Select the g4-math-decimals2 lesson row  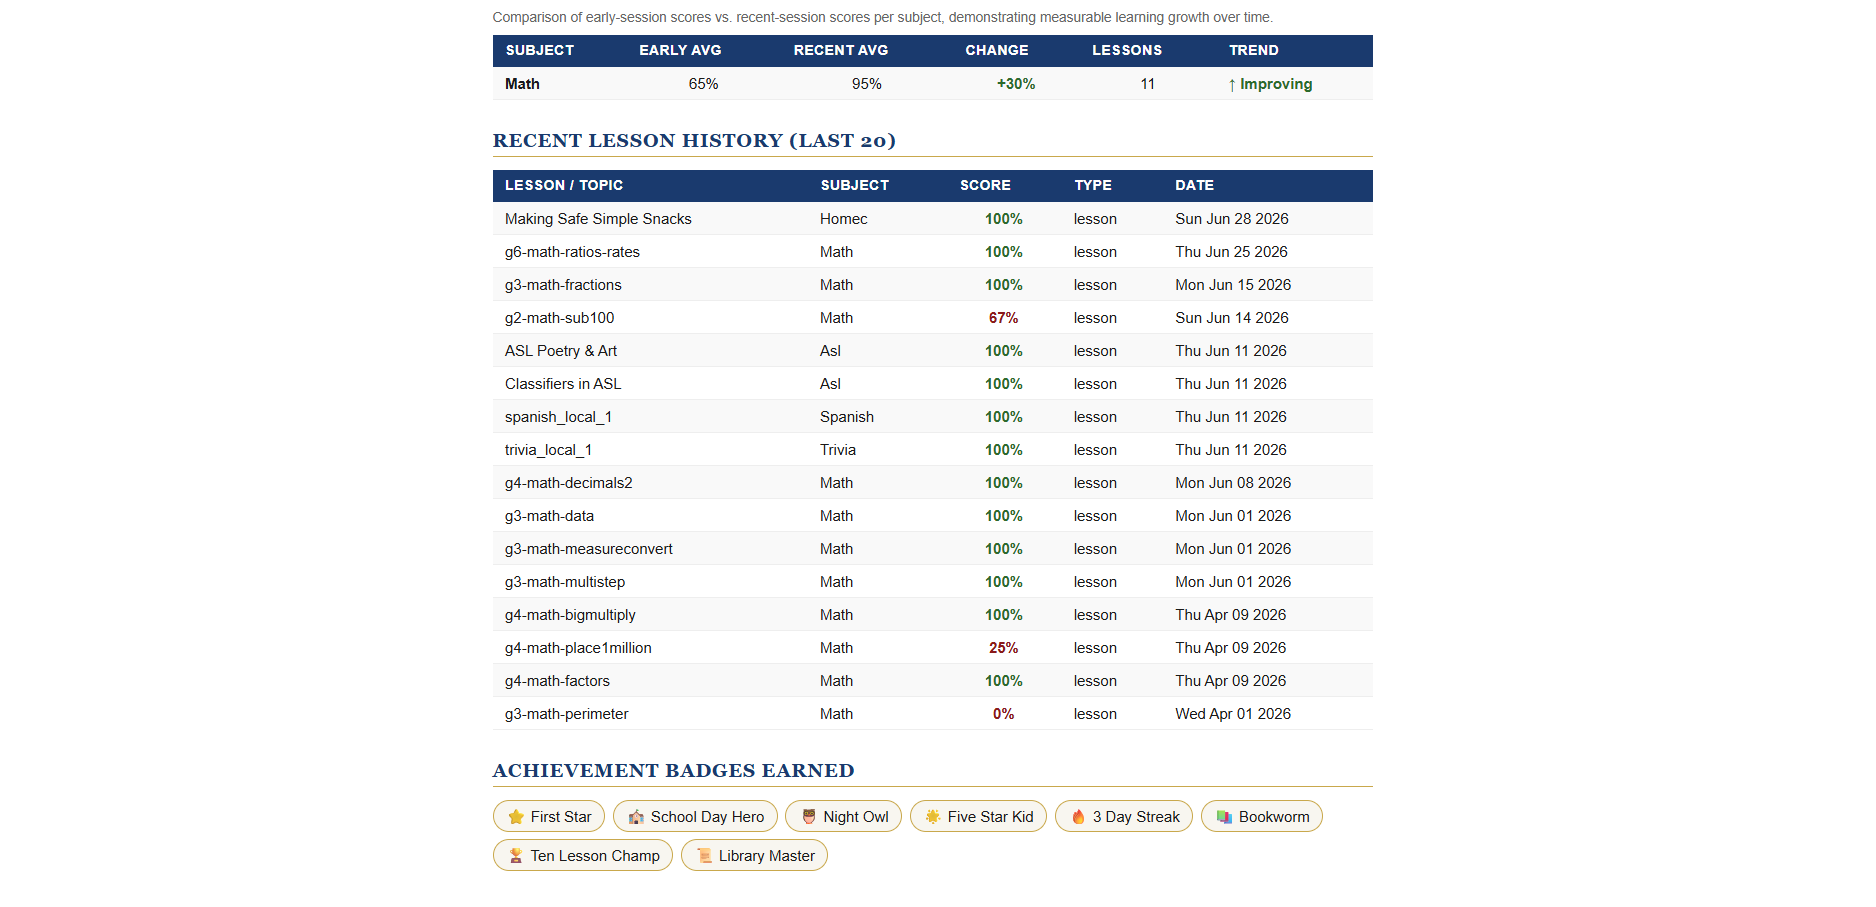(x=932, y=483)
